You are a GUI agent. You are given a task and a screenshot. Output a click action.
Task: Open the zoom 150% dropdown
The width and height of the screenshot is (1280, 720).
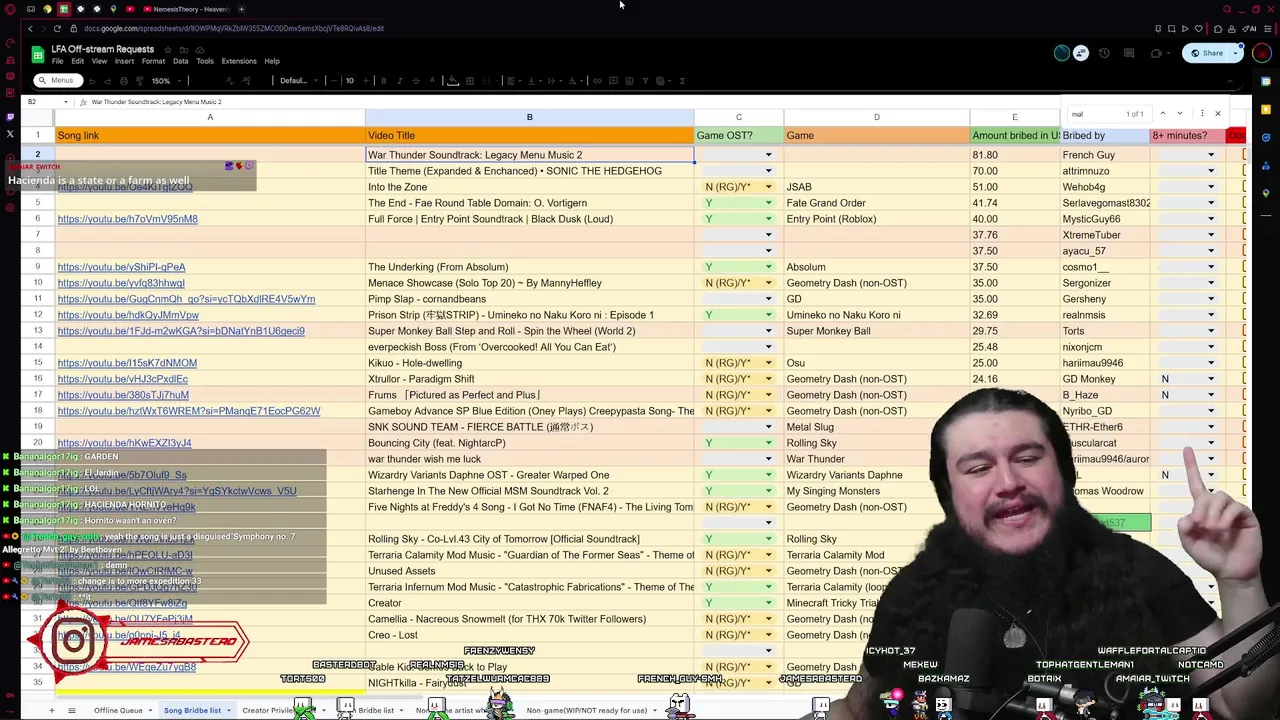pyautogui.click(x=167, y=81)
